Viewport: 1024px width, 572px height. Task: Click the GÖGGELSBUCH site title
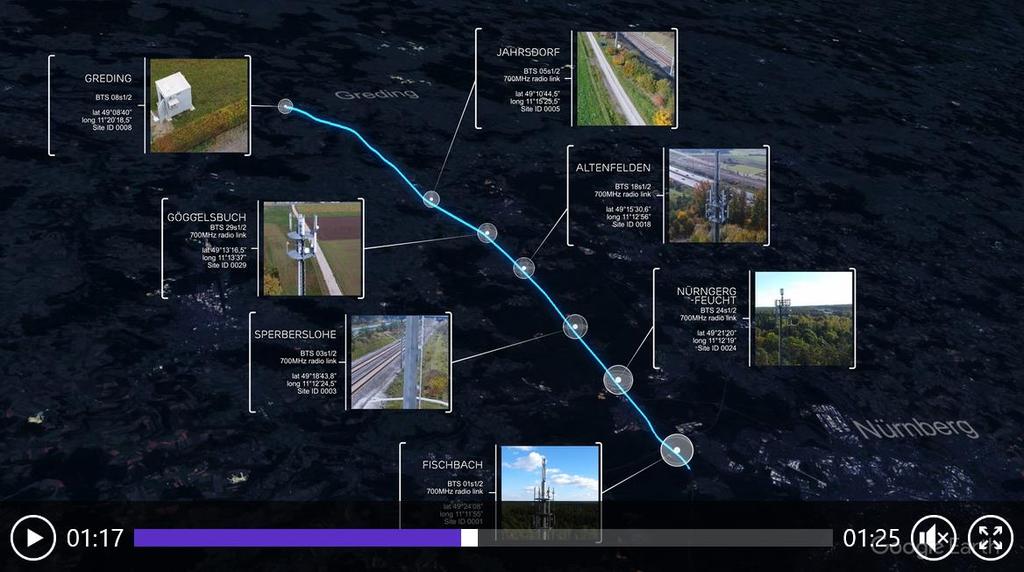[x=206, y=217]
